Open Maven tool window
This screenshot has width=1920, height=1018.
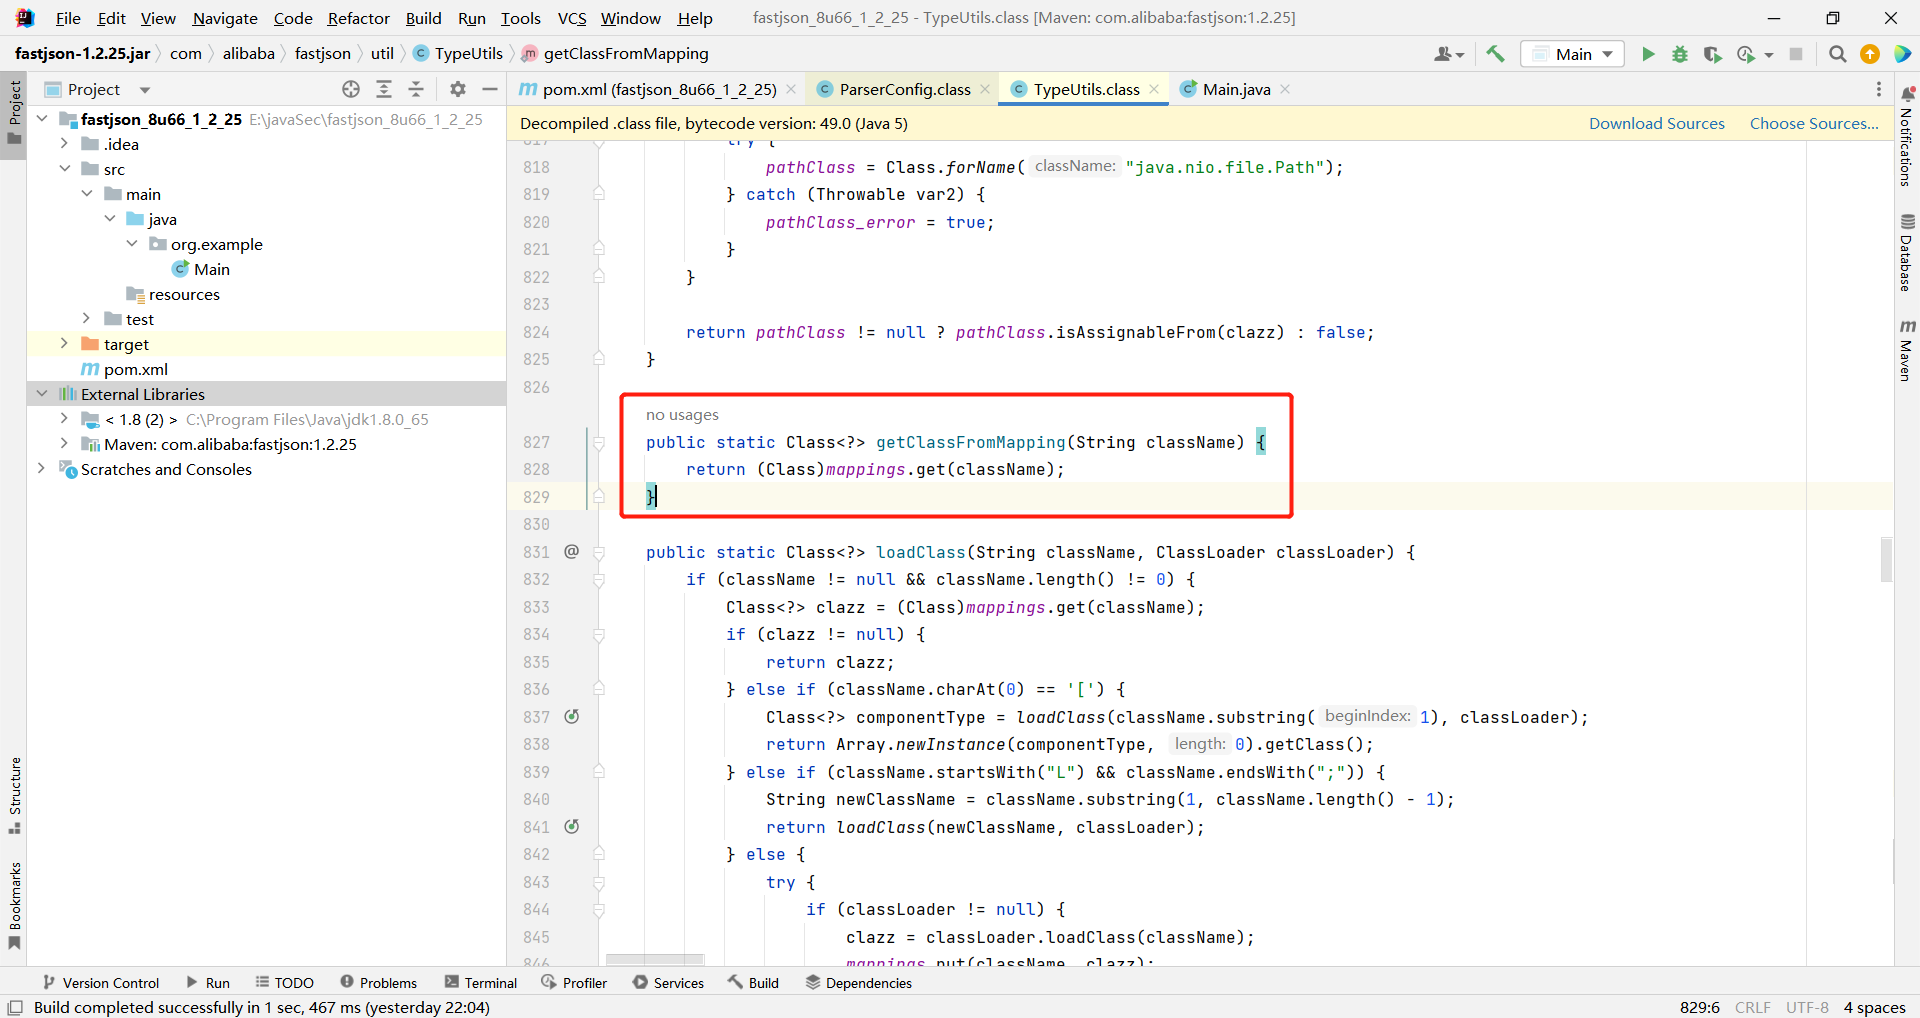coord(1907,351)
